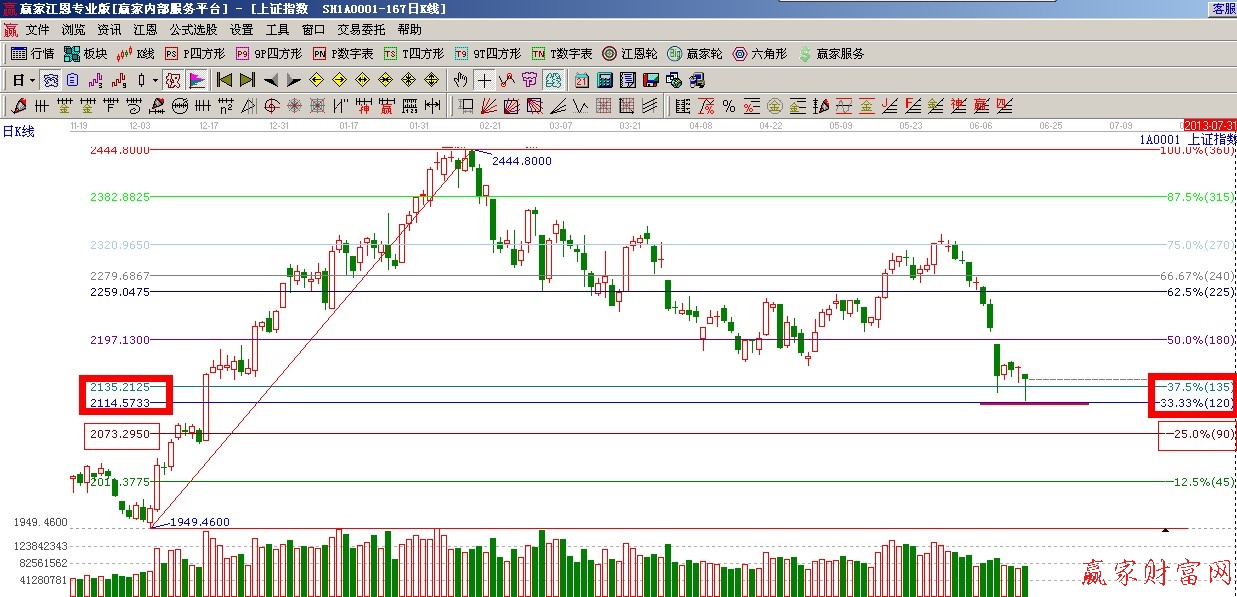The image size is (1237, 597).
Task: Open the 交易委托 menu
Action: 361,30
